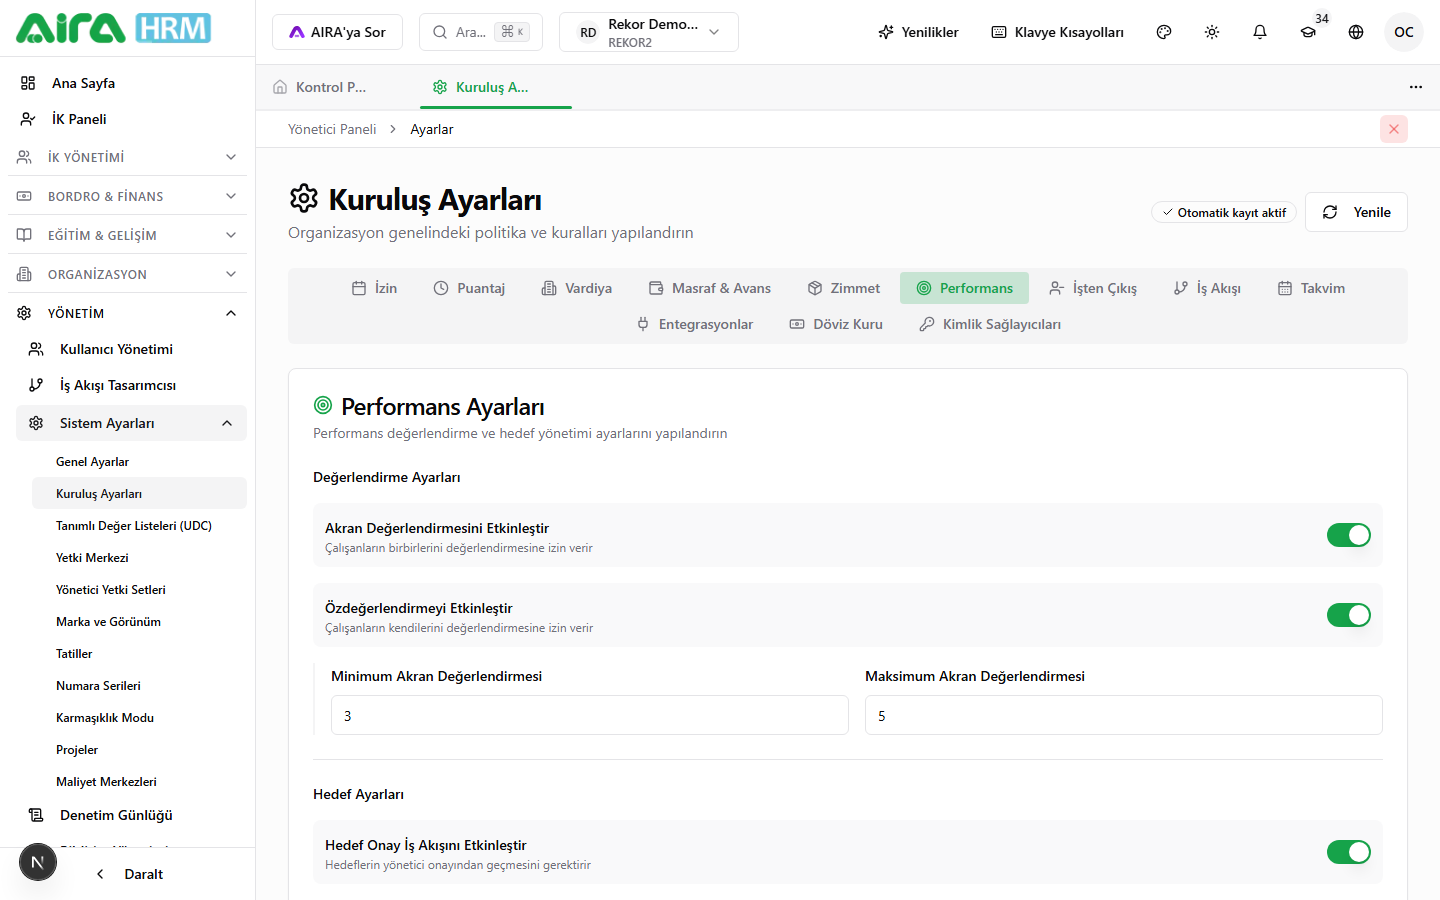1440x900 pixels.
Task: Turn off Hedef Onay İş Akışını switch
Action: [1349, 852]
